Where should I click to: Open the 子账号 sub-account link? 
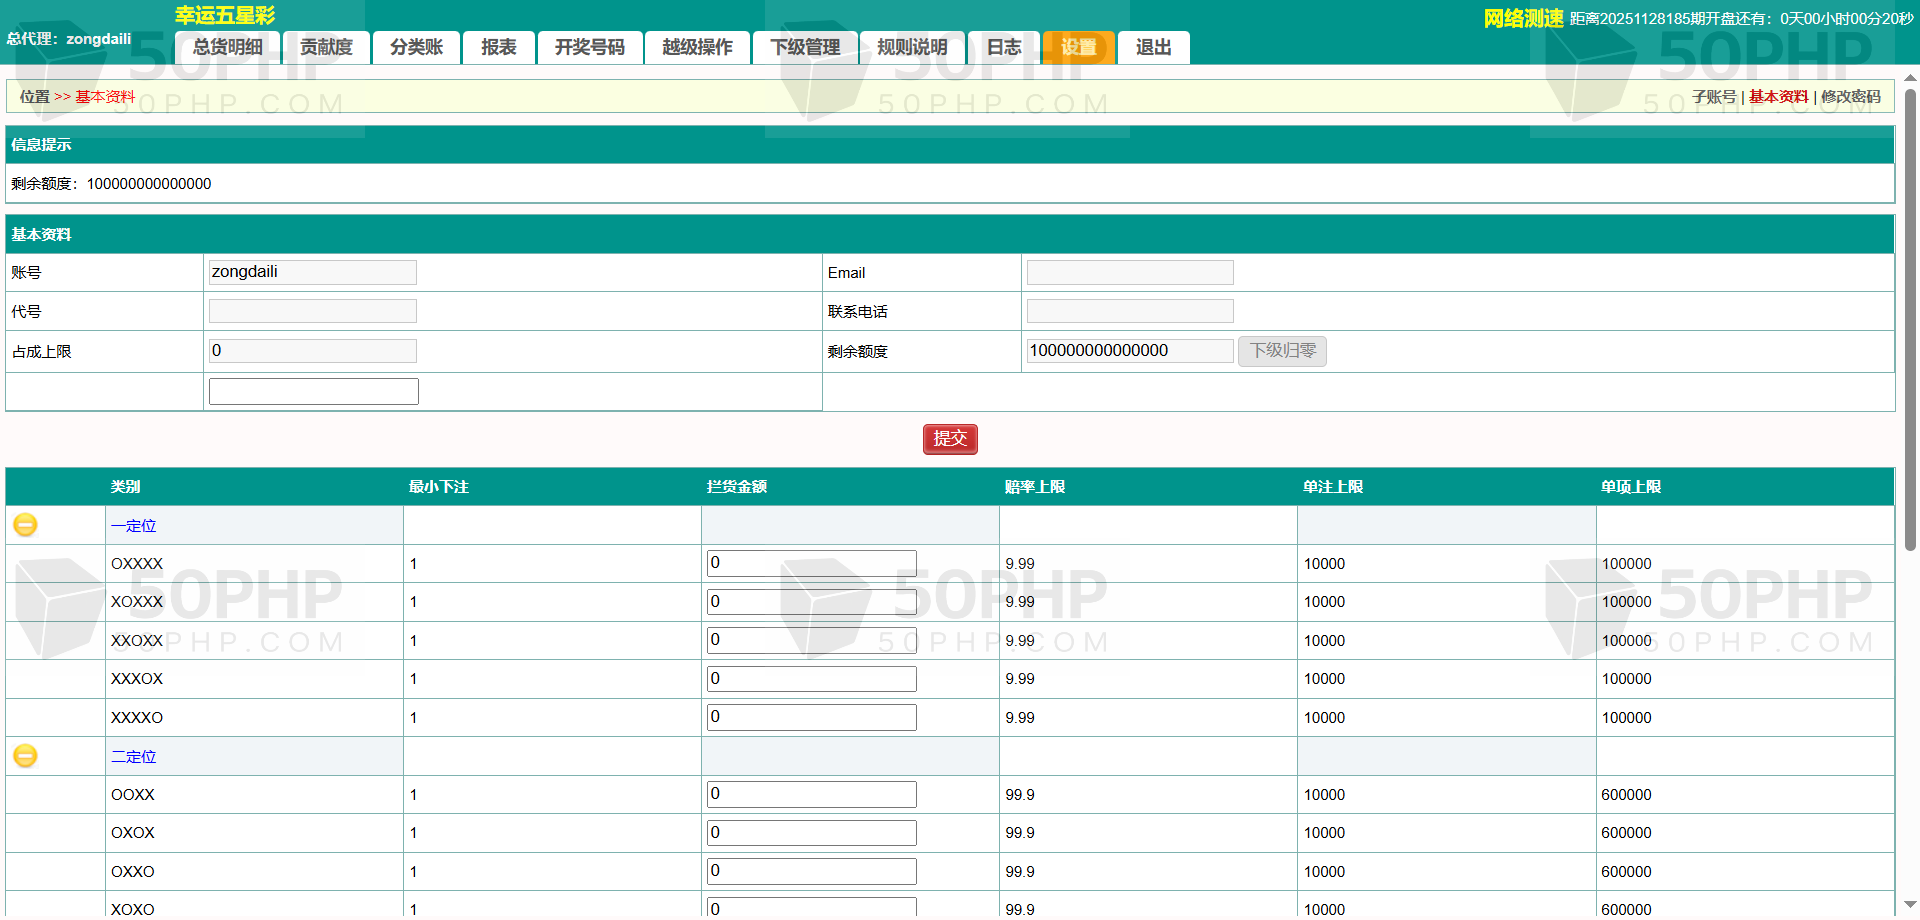(1713, 97)
